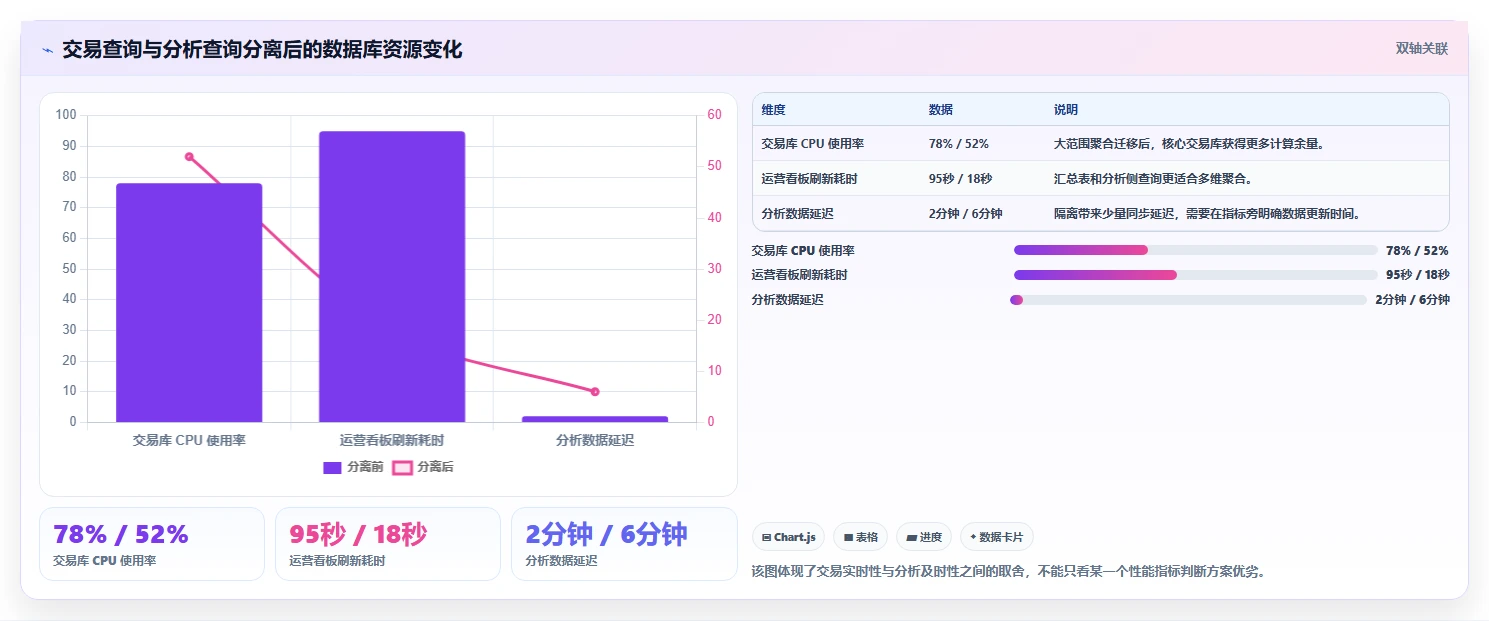Click table cell 78% / 52%
Viewport: 1489px width, 621px height.
point(959,144)
